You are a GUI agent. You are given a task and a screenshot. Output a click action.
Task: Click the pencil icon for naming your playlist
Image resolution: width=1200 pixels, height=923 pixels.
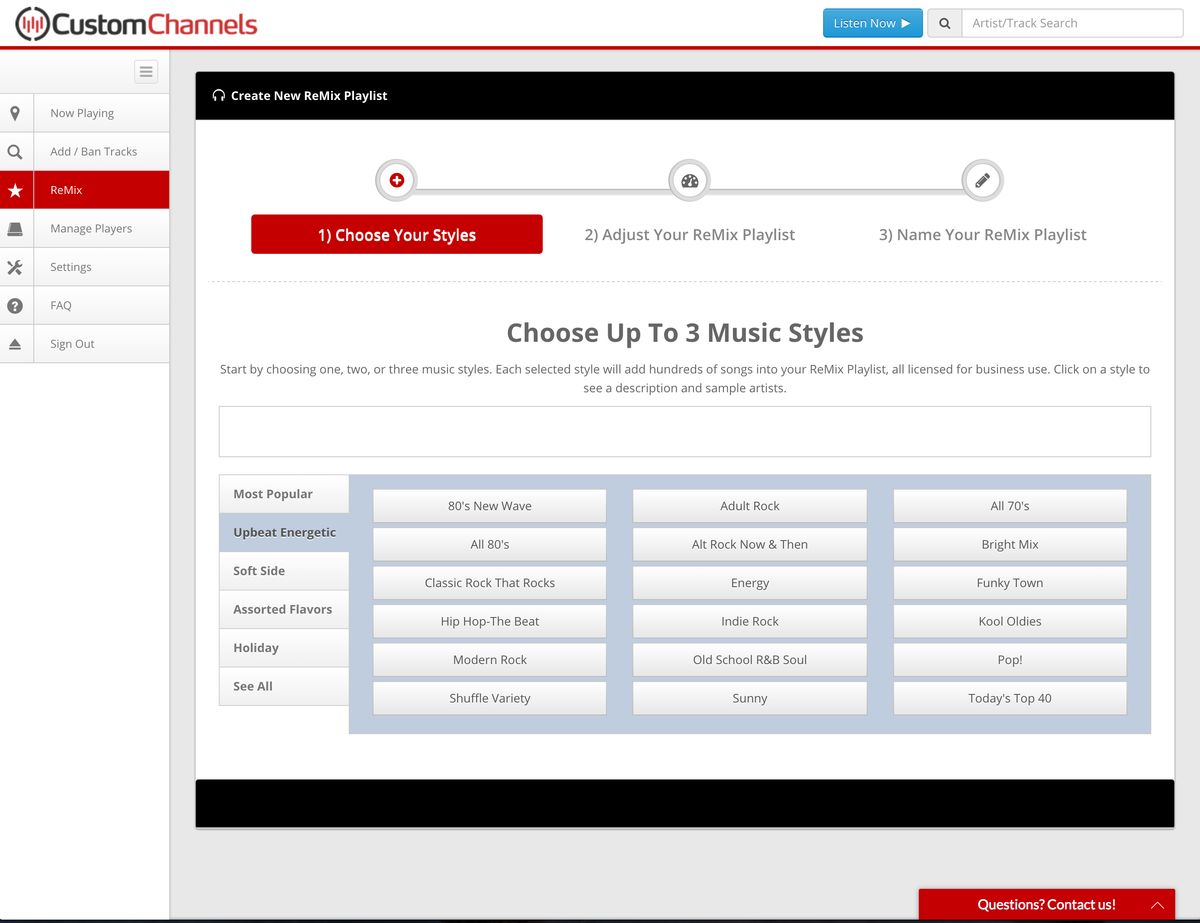point(982,180)
